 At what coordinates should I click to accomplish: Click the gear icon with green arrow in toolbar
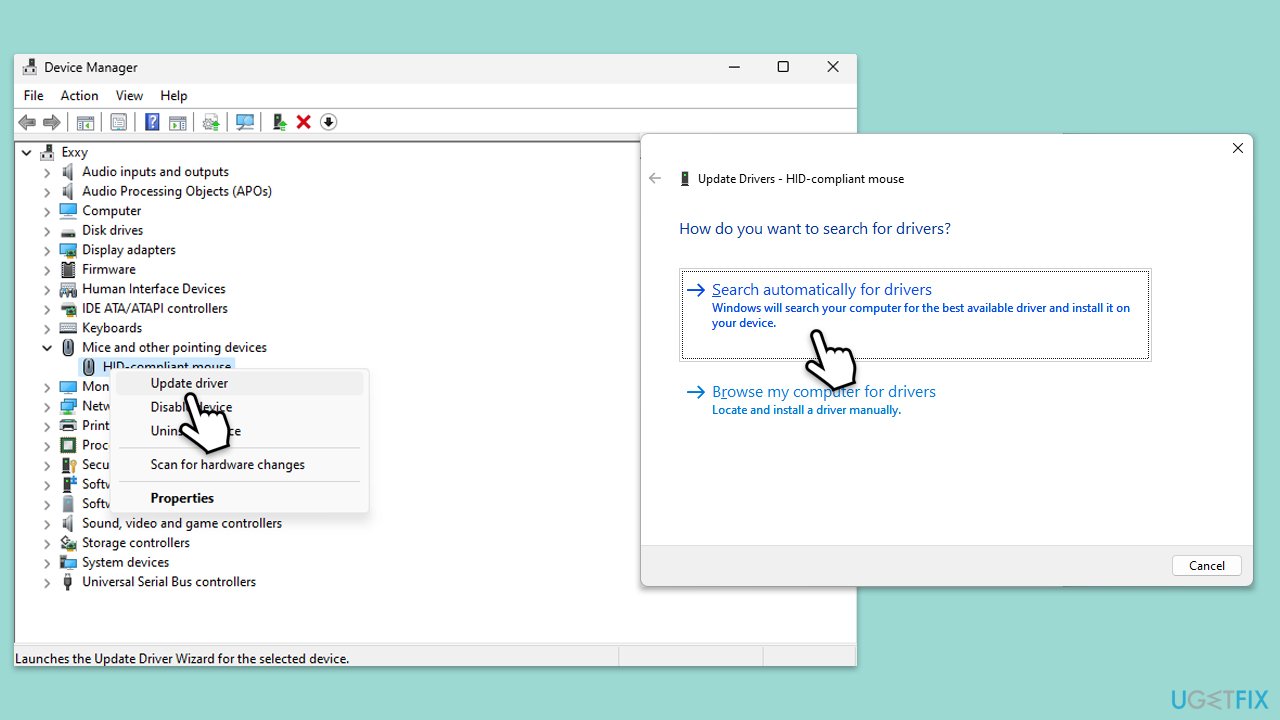point(211,122)
